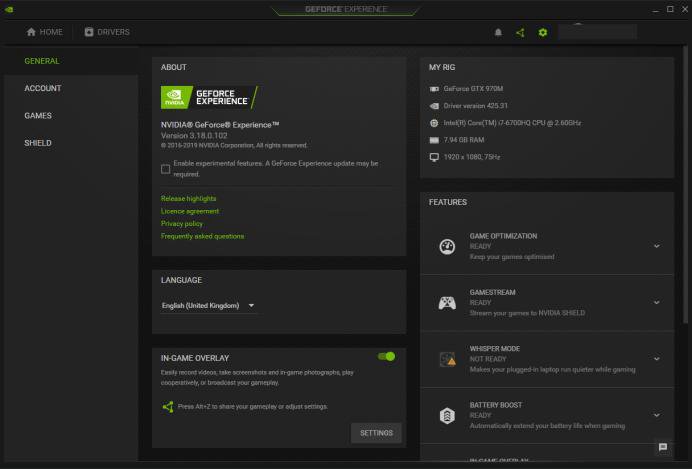Click the Battery Boost icon
The height and width of the screenshot is (469, 692).
[x=447, y=415]
